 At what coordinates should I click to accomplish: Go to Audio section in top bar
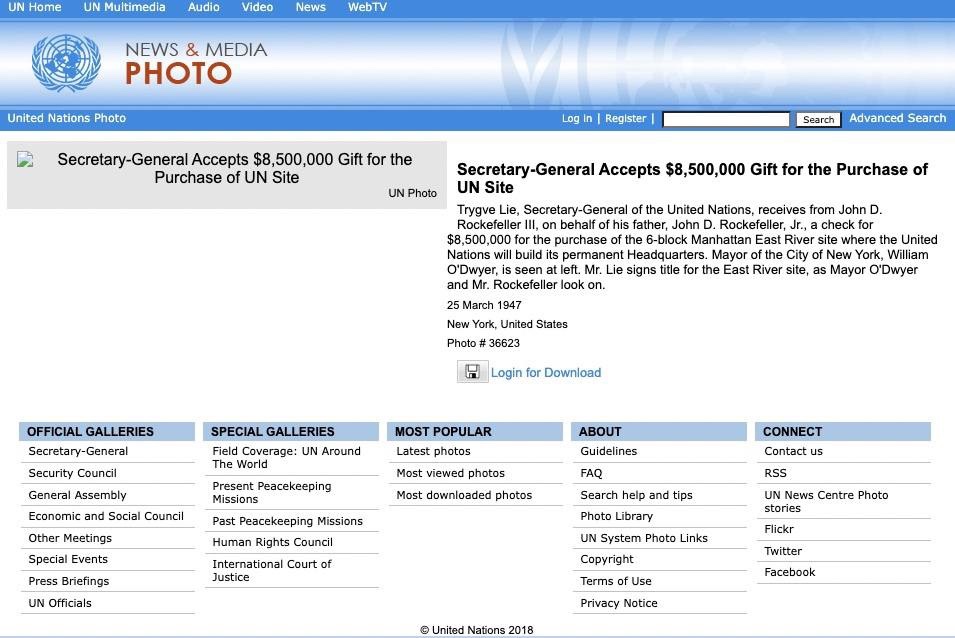click(203, 7)
